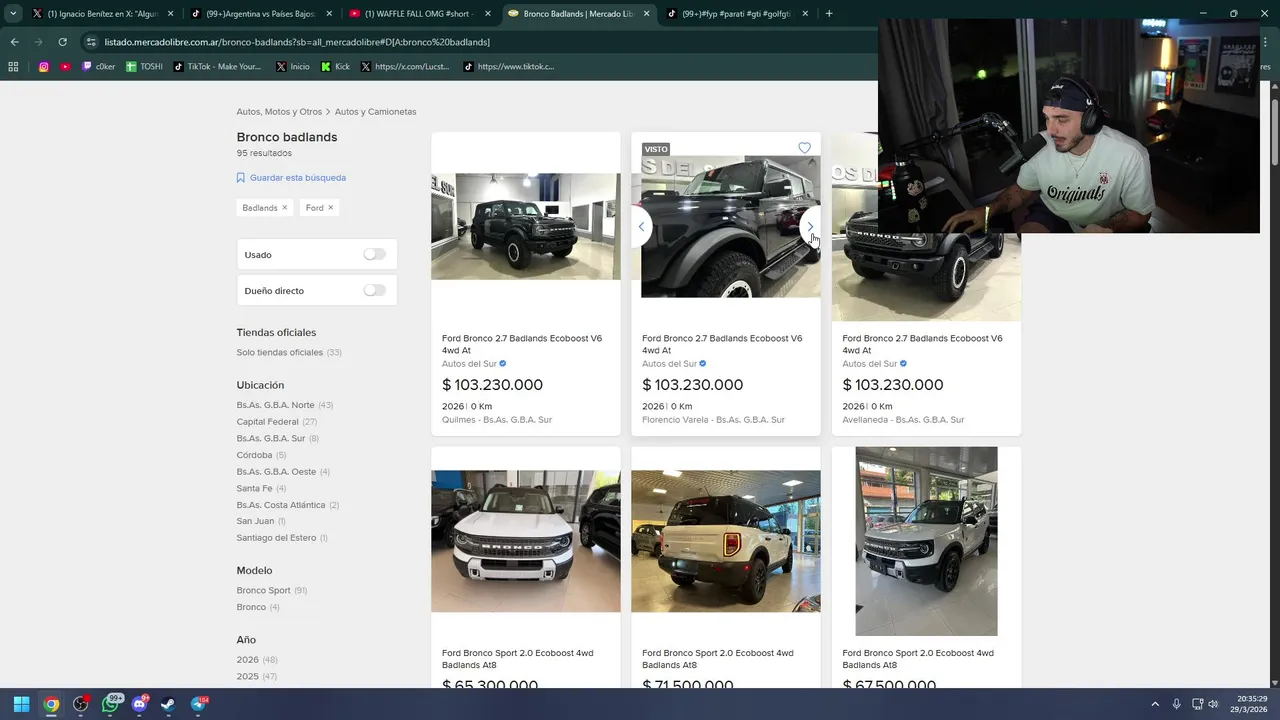Open the site information icon in address bar
The width and height of the screenshot is (1280, 720).
click(91, 42)
